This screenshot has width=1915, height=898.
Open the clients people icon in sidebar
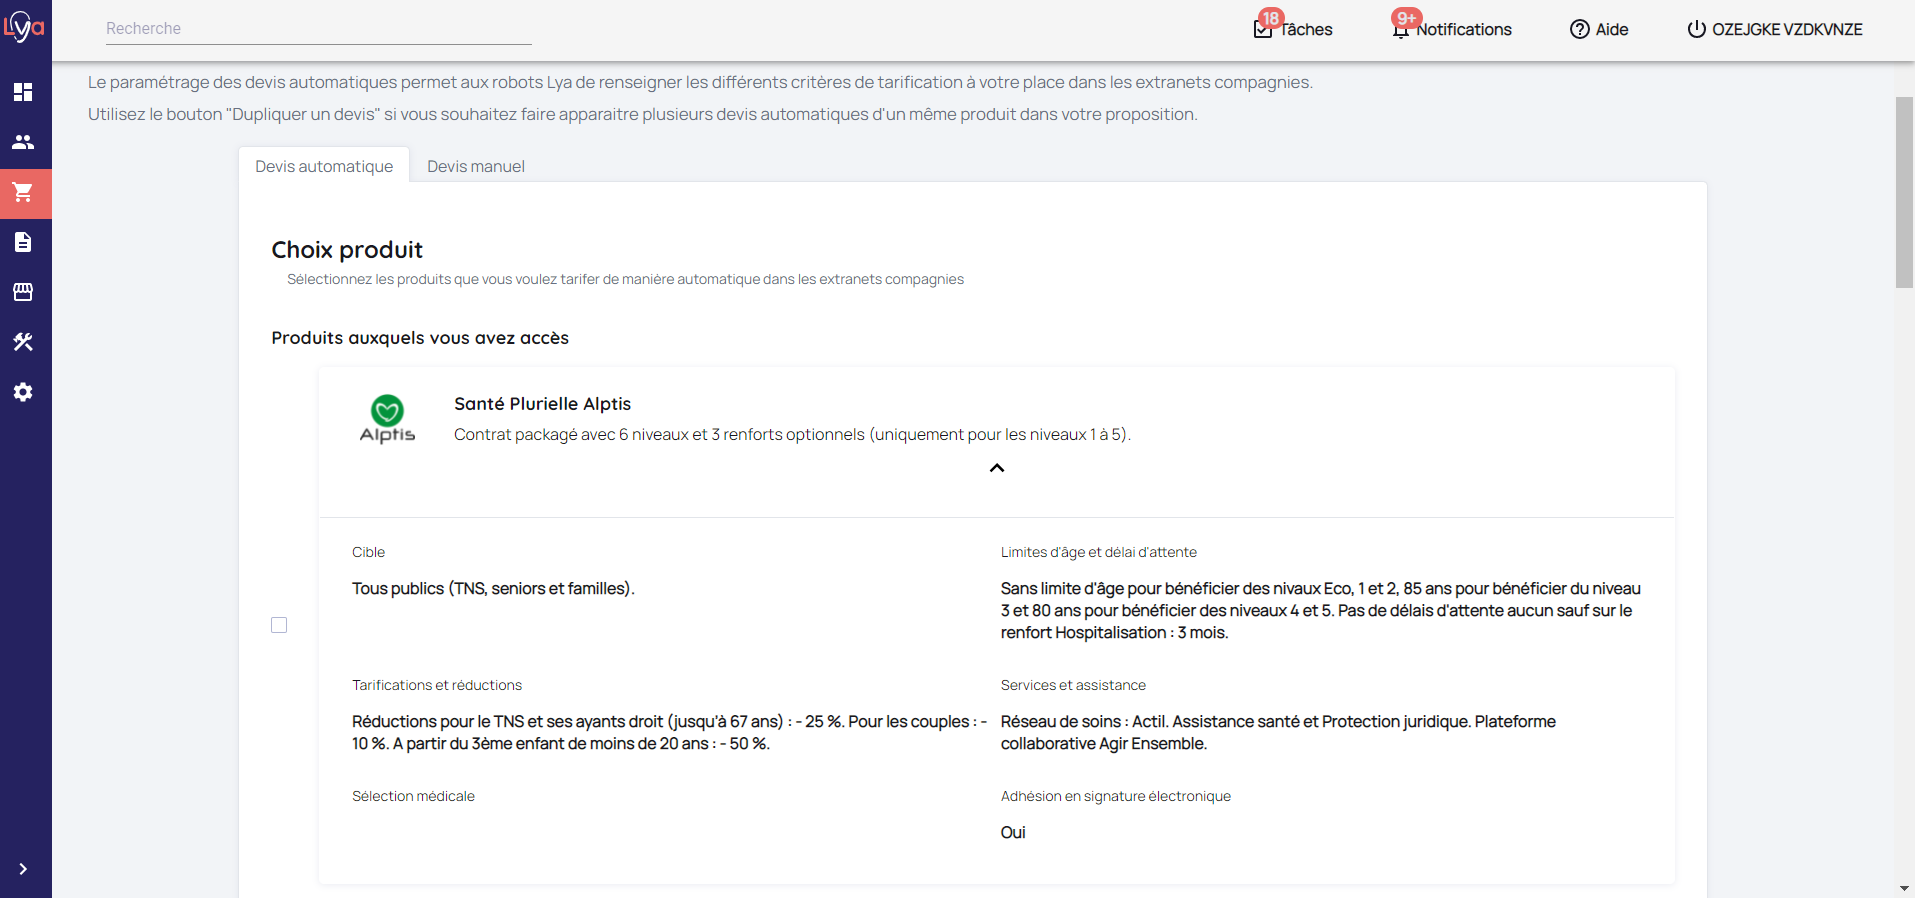click(23, 142)
